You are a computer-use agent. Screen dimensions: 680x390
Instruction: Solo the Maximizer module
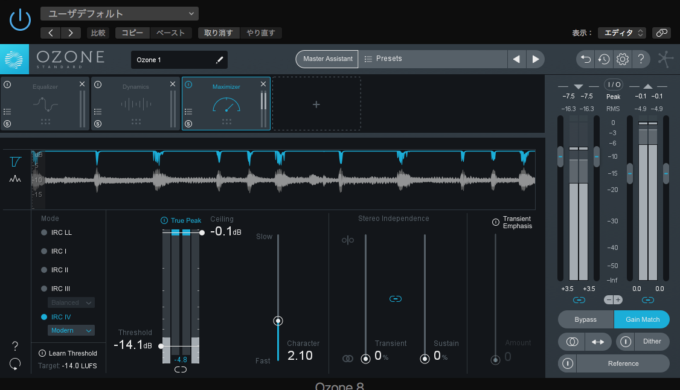(189, 124)
